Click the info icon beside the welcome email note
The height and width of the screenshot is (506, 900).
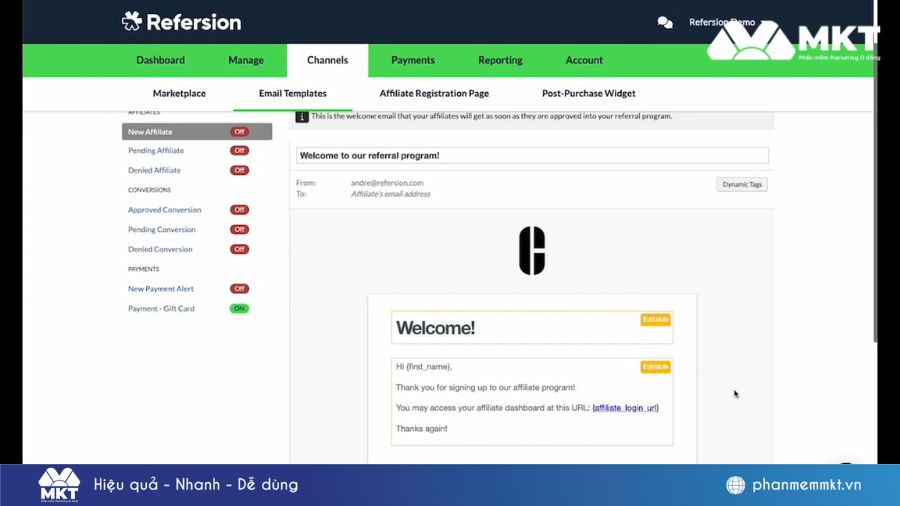click(302, 117)
